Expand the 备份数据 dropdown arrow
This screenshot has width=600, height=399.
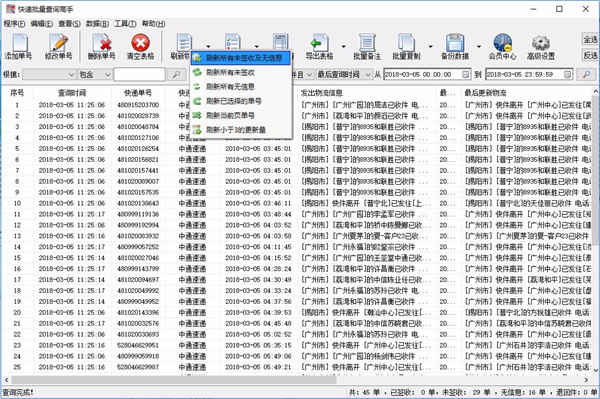pyautogui.click(x=478, y=47)
